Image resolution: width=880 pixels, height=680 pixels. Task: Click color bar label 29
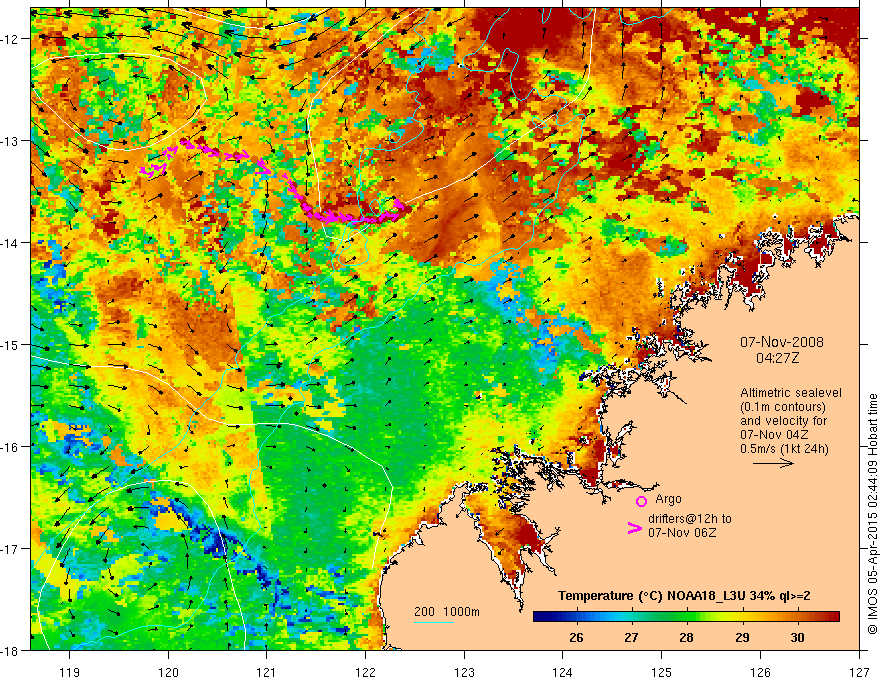(x=742, y=637)
